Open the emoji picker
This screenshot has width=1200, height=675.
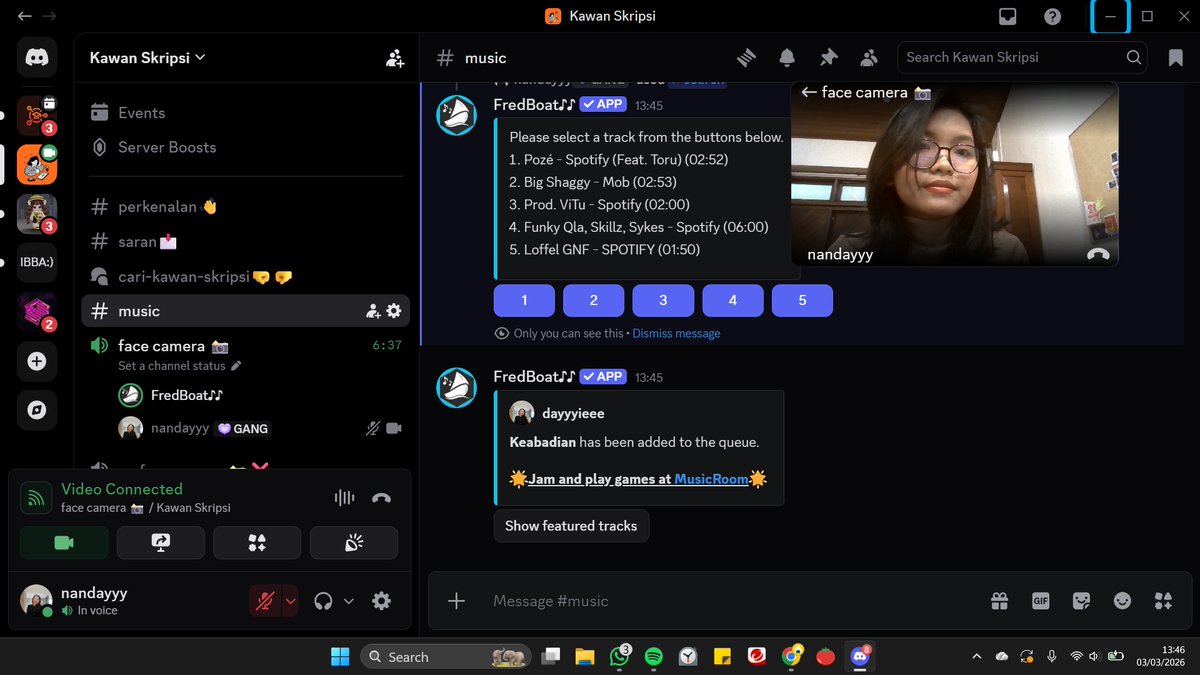tap(1122, 601)
